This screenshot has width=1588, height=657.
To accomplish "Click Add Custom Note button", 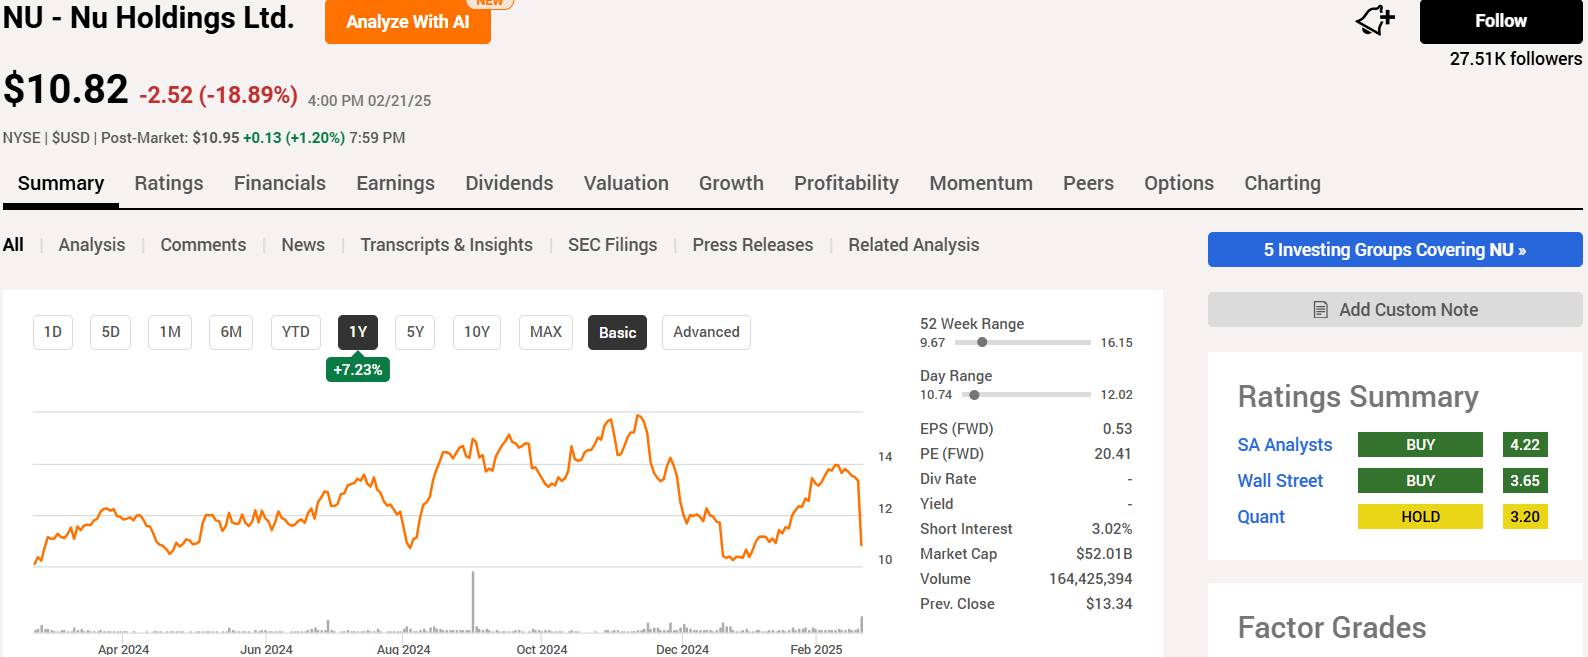I will click(x=1395, y=310).
